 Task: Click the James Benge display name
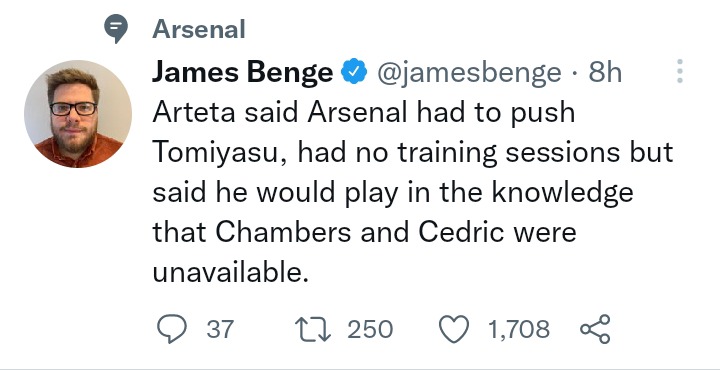(x=242, y=72)
